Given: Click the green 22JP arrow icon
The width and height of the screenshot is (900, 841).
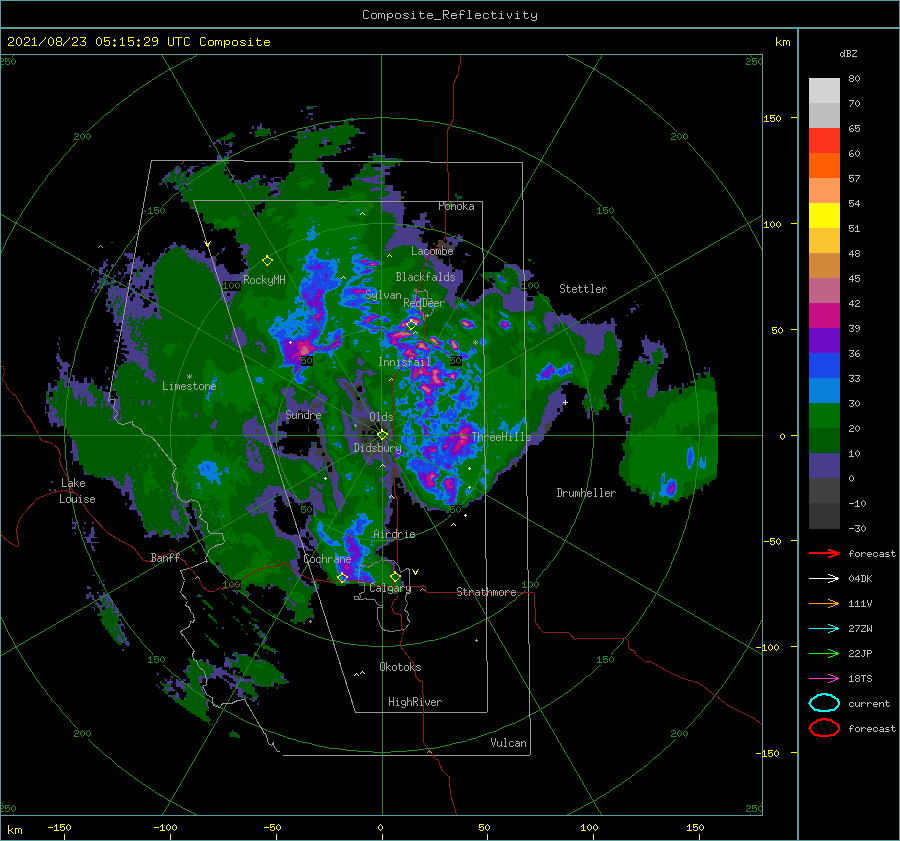Looking at the screenshot, I should coord(824,653).
